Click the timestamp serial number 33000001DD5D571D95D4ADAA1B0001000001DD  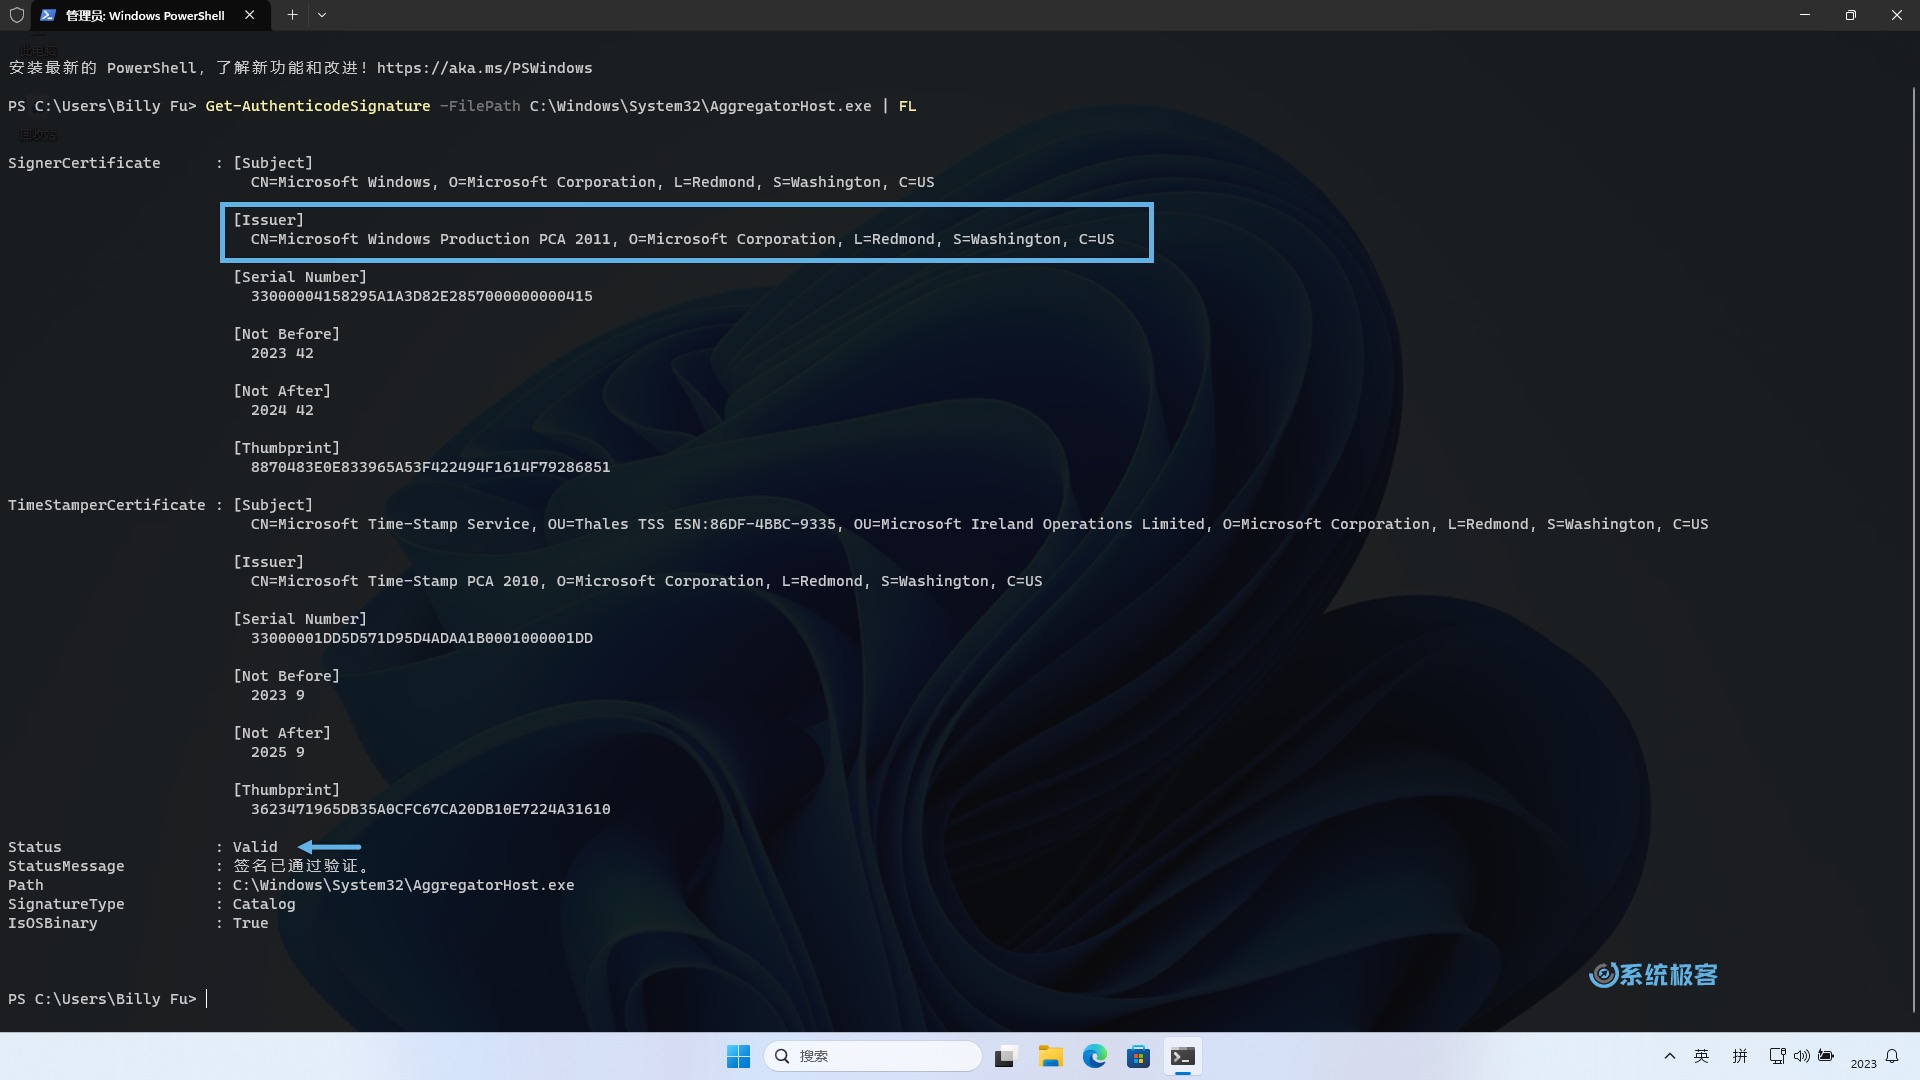[x=421, y=638]
